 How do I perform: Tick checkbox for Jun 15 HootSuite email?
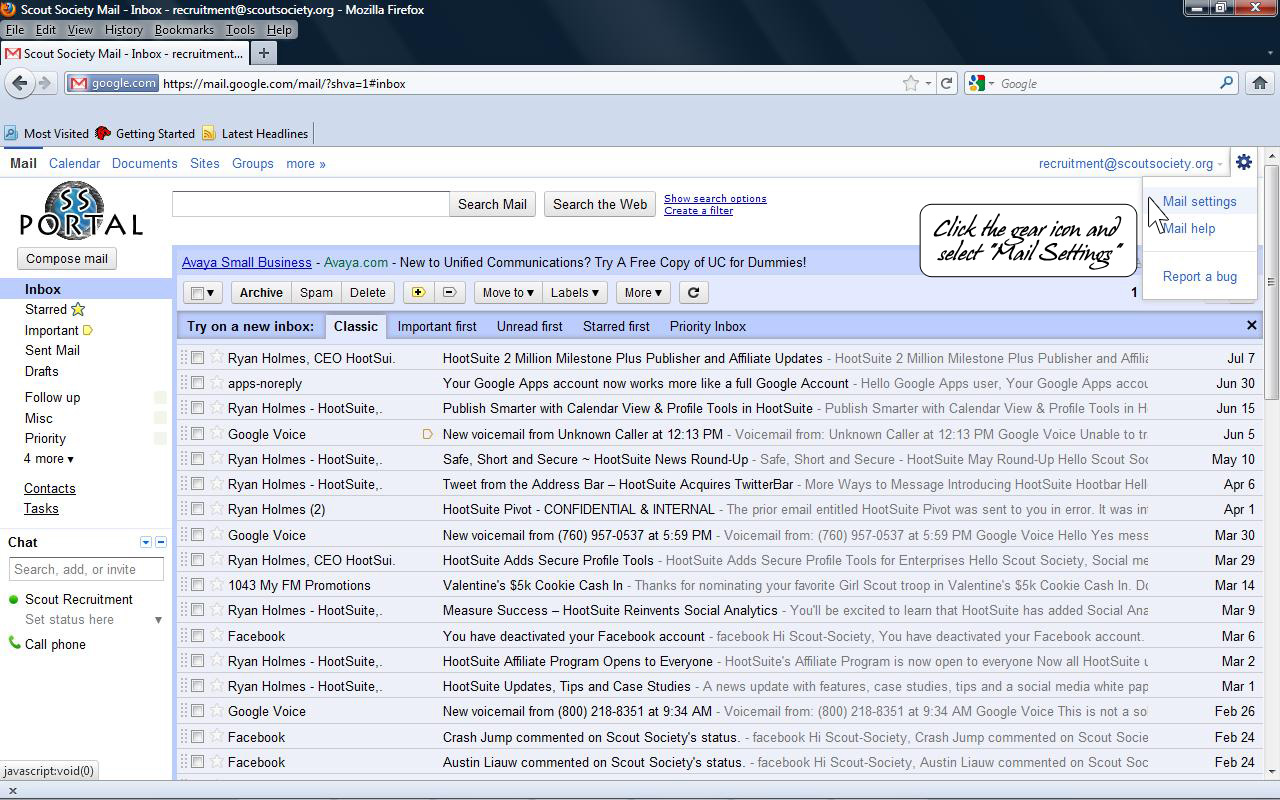[x=198, y=408]
